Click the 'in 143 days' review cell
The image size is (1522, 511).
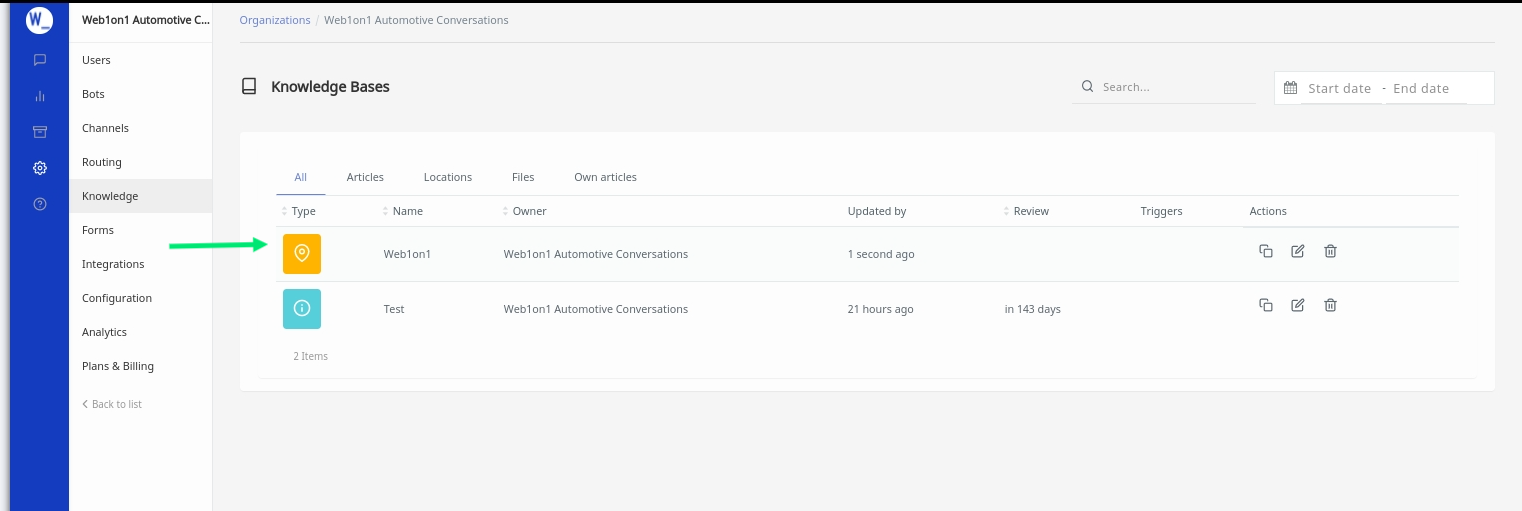(x=1033, y=309)
